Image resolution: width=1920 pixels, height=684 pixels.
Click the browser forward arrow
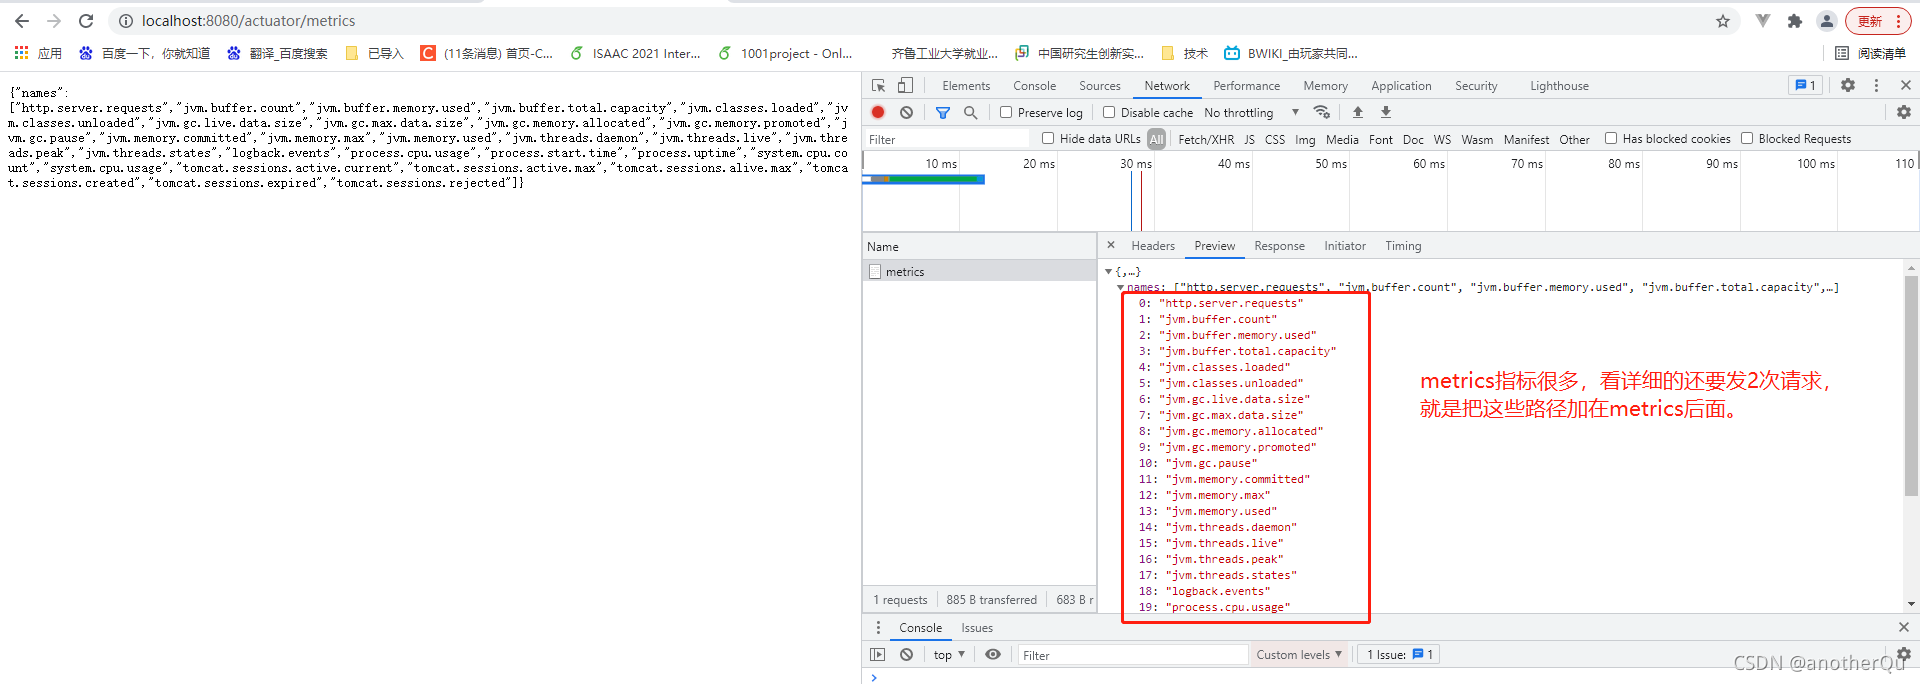pyautogui.click(x=54, y=21)
